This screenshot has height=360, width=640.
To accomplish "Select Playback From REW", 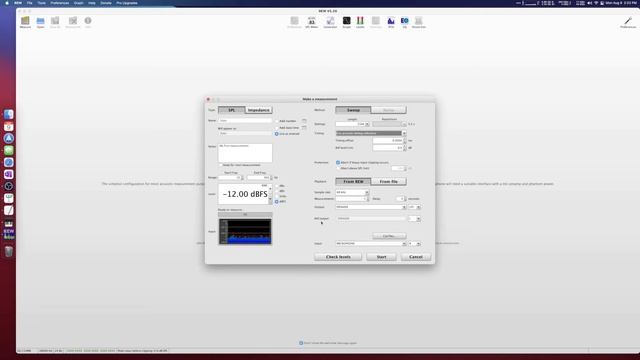I will pyautogui.click(x=353, y=182).
